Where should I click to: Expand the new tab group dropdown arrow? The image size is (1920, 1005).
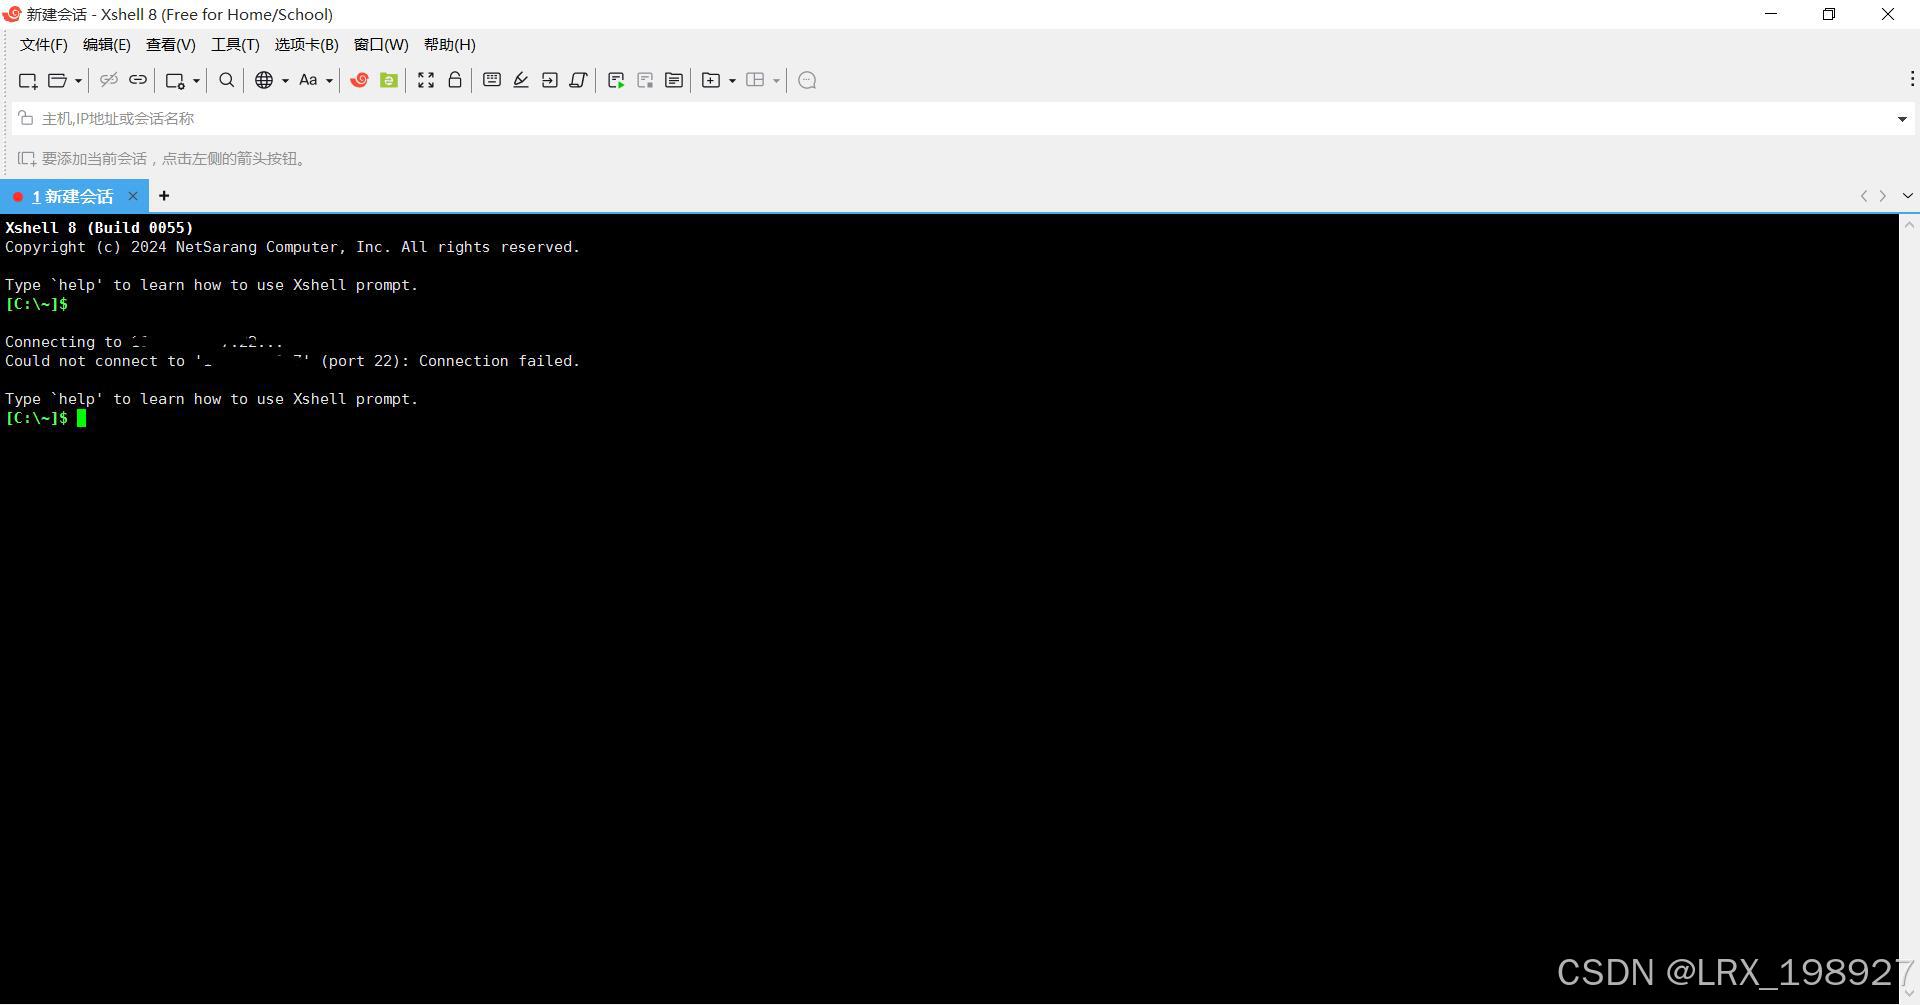732,81
